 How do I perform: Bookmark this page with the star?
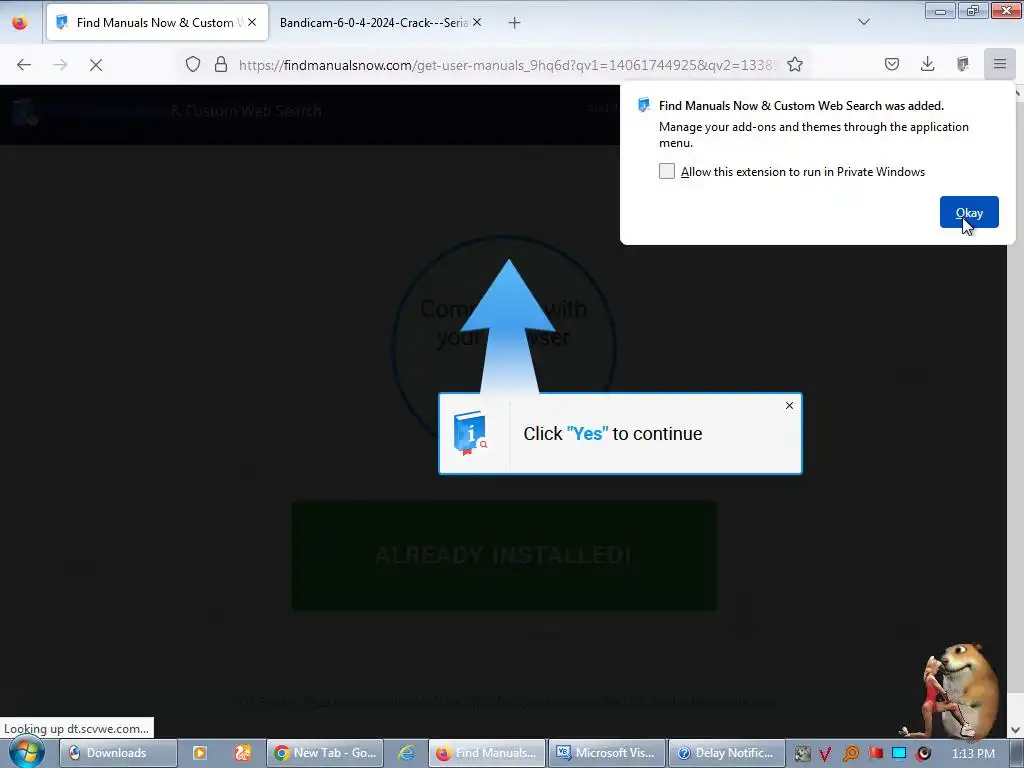795,65
